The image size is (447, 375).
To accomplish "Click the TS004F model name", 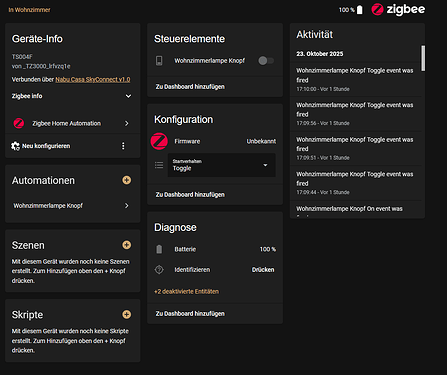I will pos(22,57).
